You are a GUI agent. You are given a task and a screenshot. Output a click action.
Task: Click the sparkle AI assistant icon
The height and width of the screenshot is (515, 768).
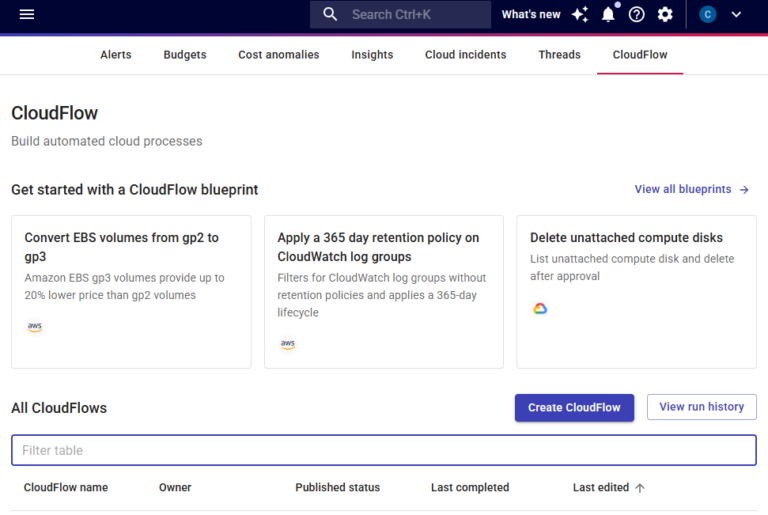pyautogui.click(x=580, y=14)
